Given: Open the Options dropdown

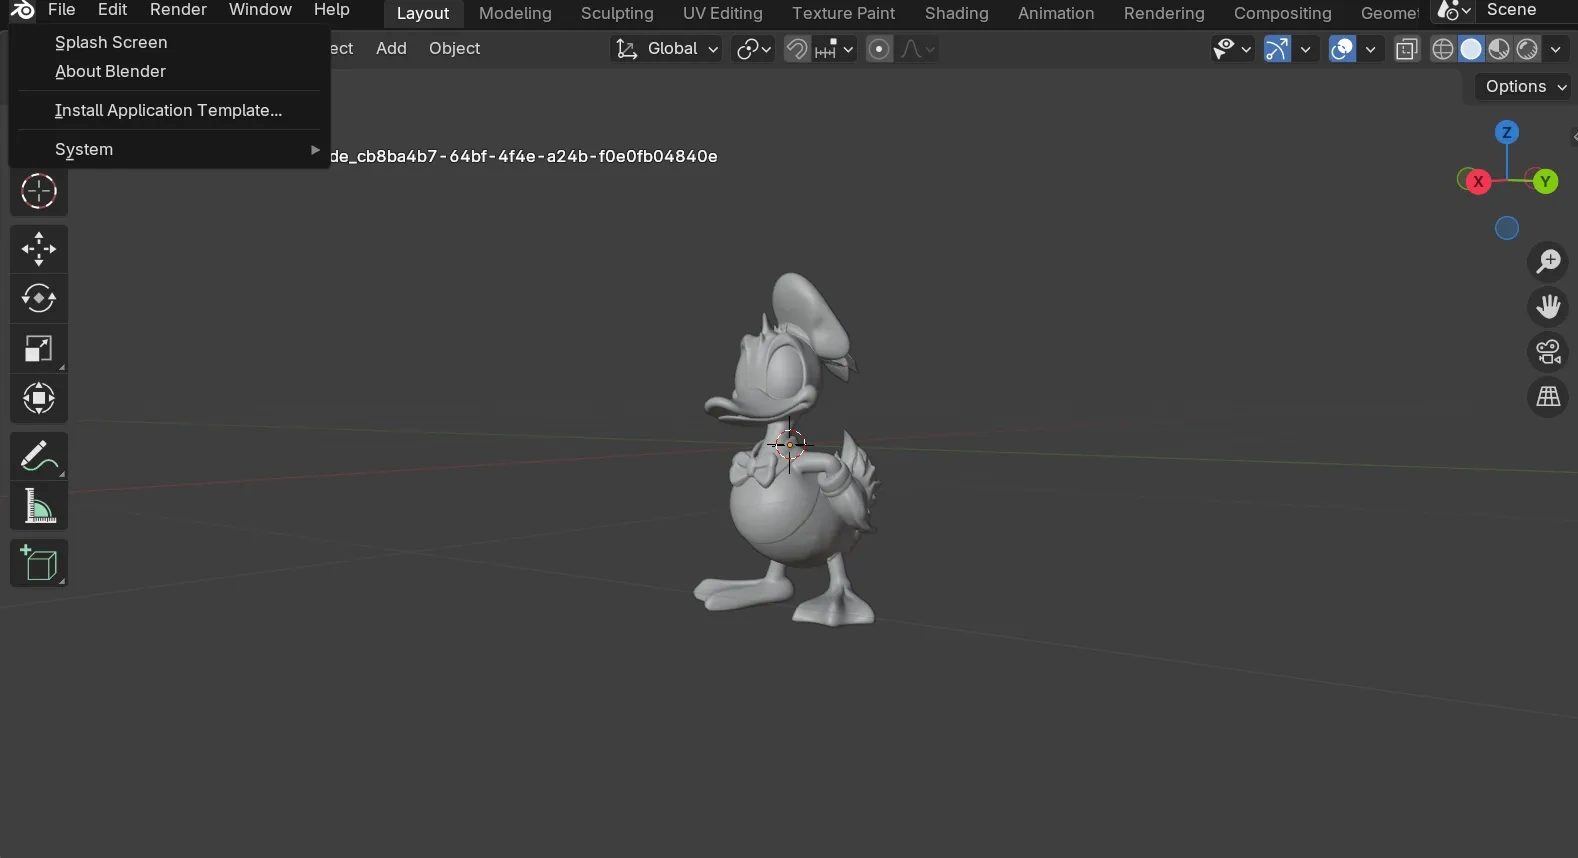Looking at the screenshot, I should point(1524,87).
